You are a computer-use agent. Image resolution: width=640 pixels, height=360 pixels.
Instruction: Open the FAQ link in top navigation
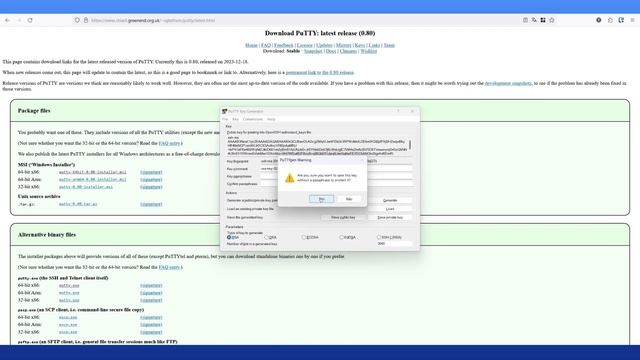tap(266, 45)
